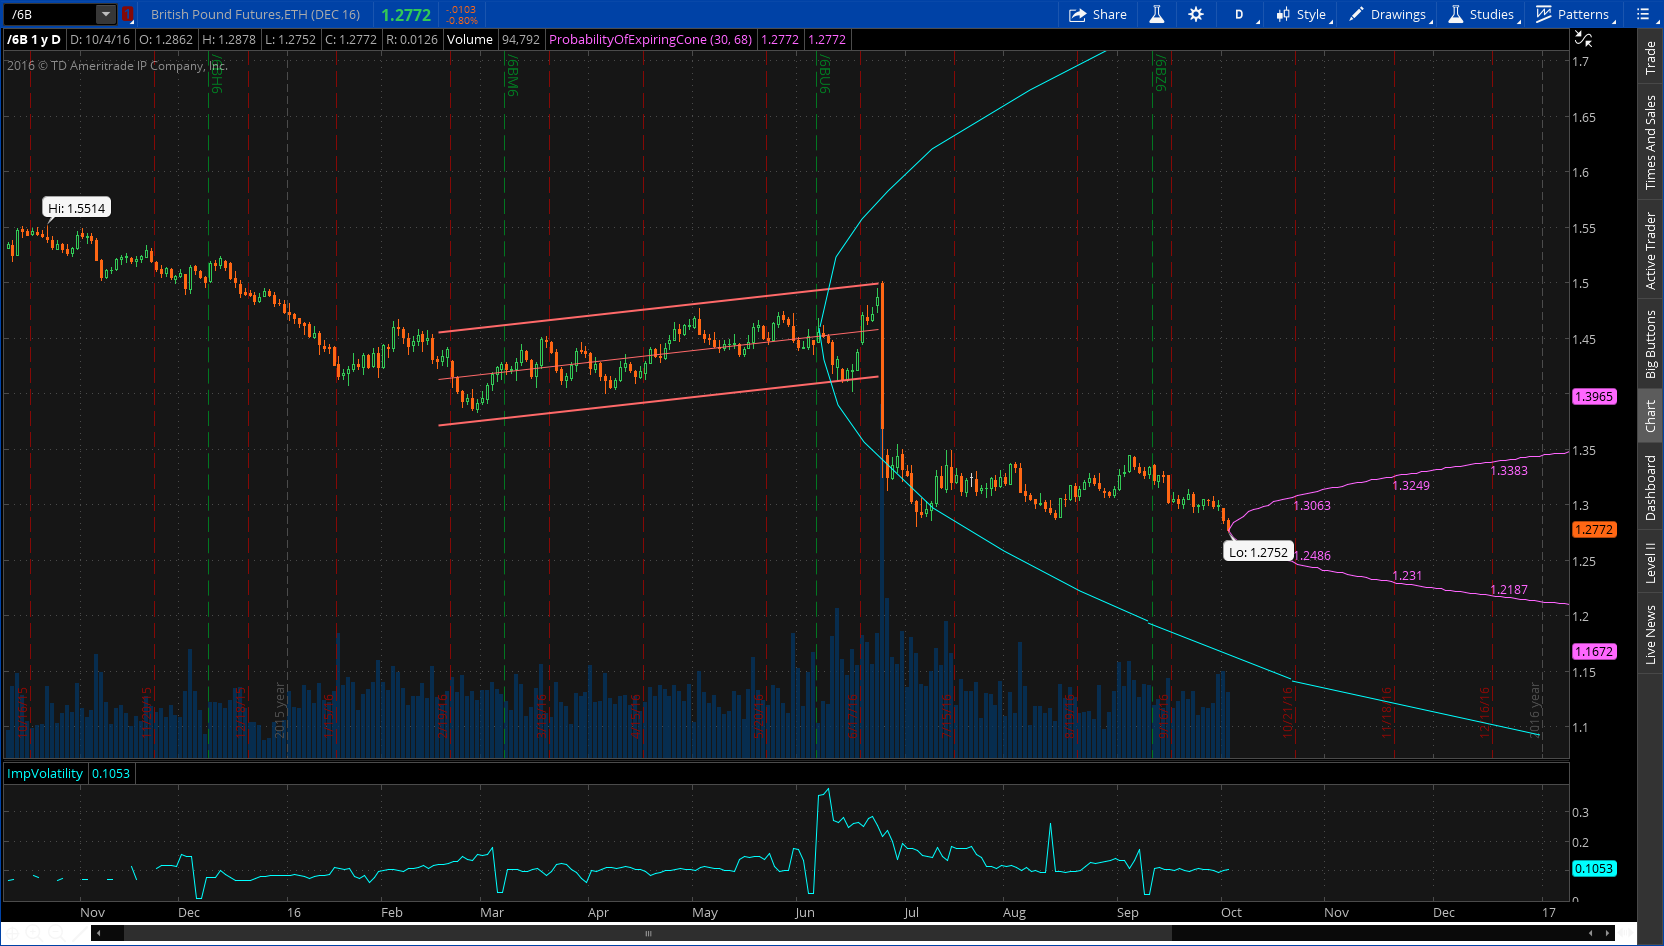Click the scrollbar left arrow
Screen dimensions: 1664x946
pyautogui.click(x=98, y=933)
